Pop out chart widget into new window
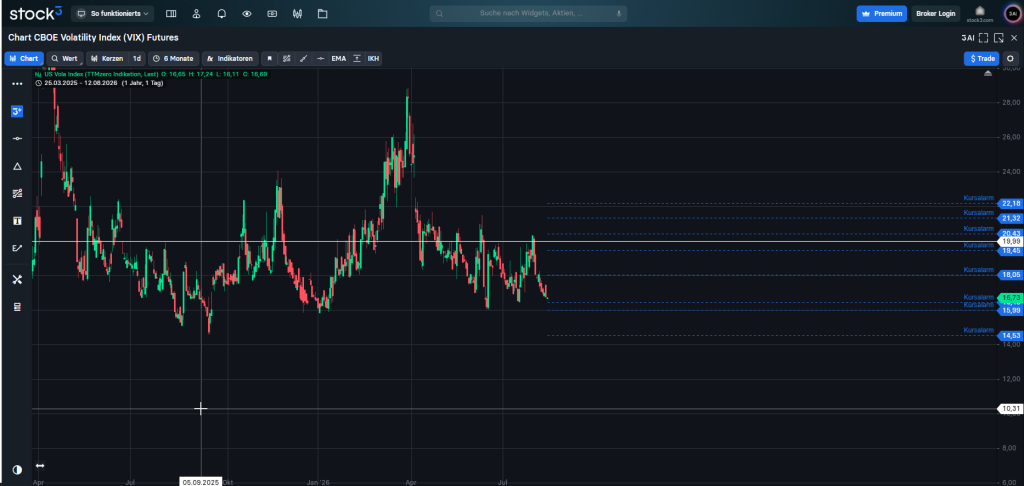This screenshot has width=1024, height=486. point(999,38)
